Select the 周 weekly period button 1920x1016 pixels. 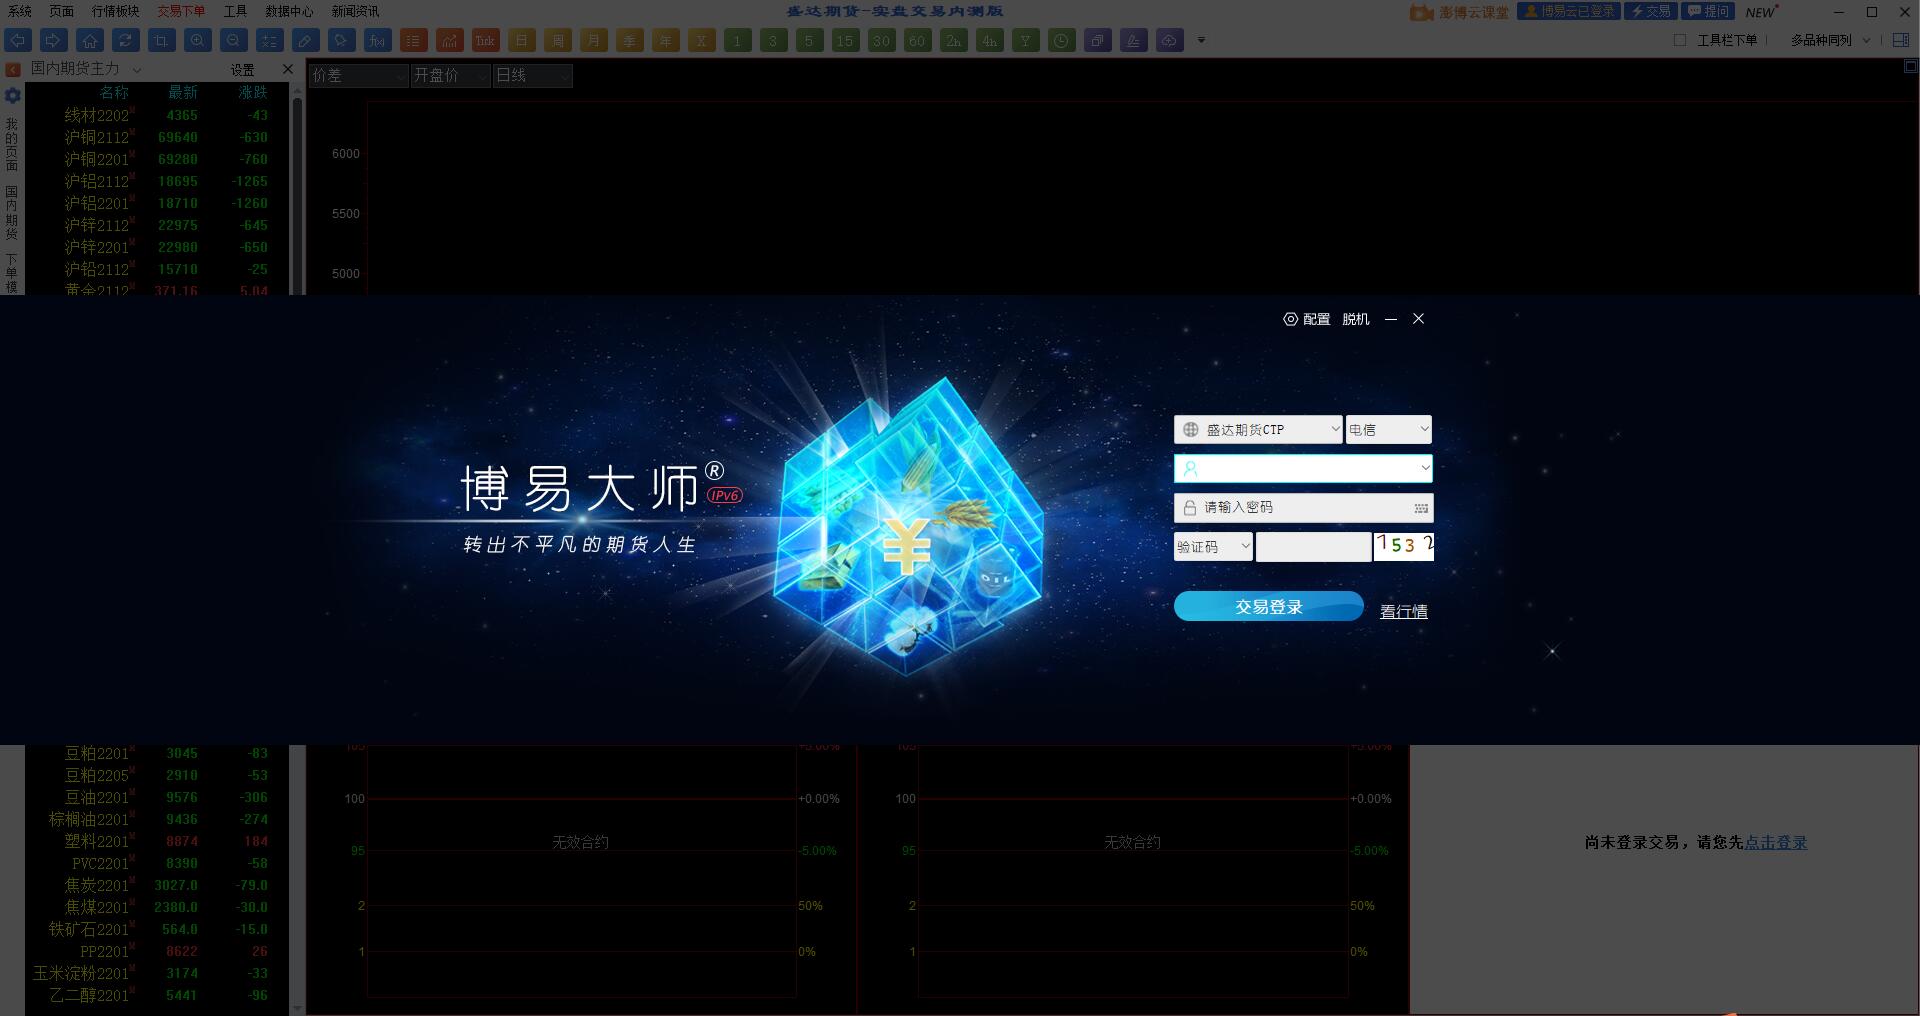click(x=558, y=40)
